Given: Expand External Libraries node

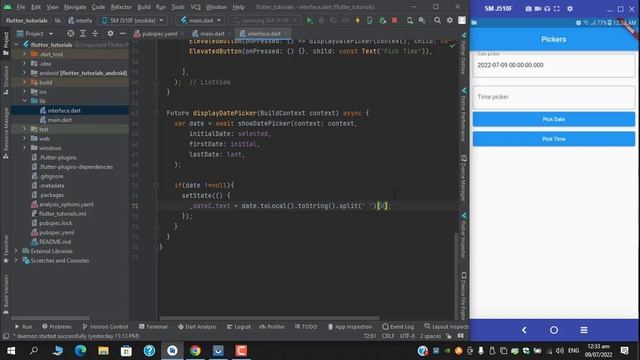Looking at the screenshot, I should (16, 251).
